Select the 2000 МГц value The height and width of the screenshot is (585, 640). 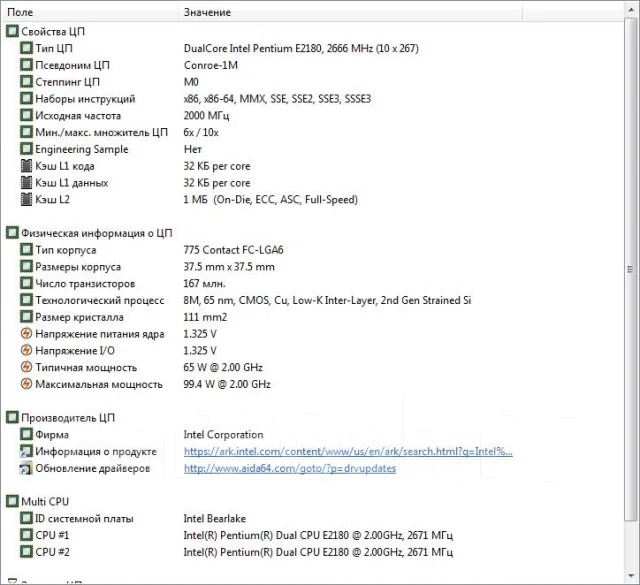(x=207, y=116)
